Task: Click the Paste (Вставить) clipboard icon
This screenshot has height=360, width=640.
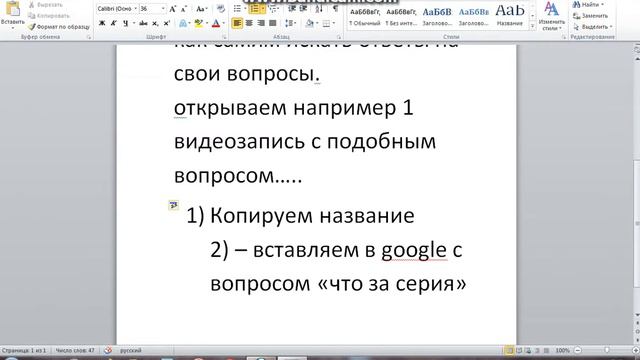Action: (13, 9)
